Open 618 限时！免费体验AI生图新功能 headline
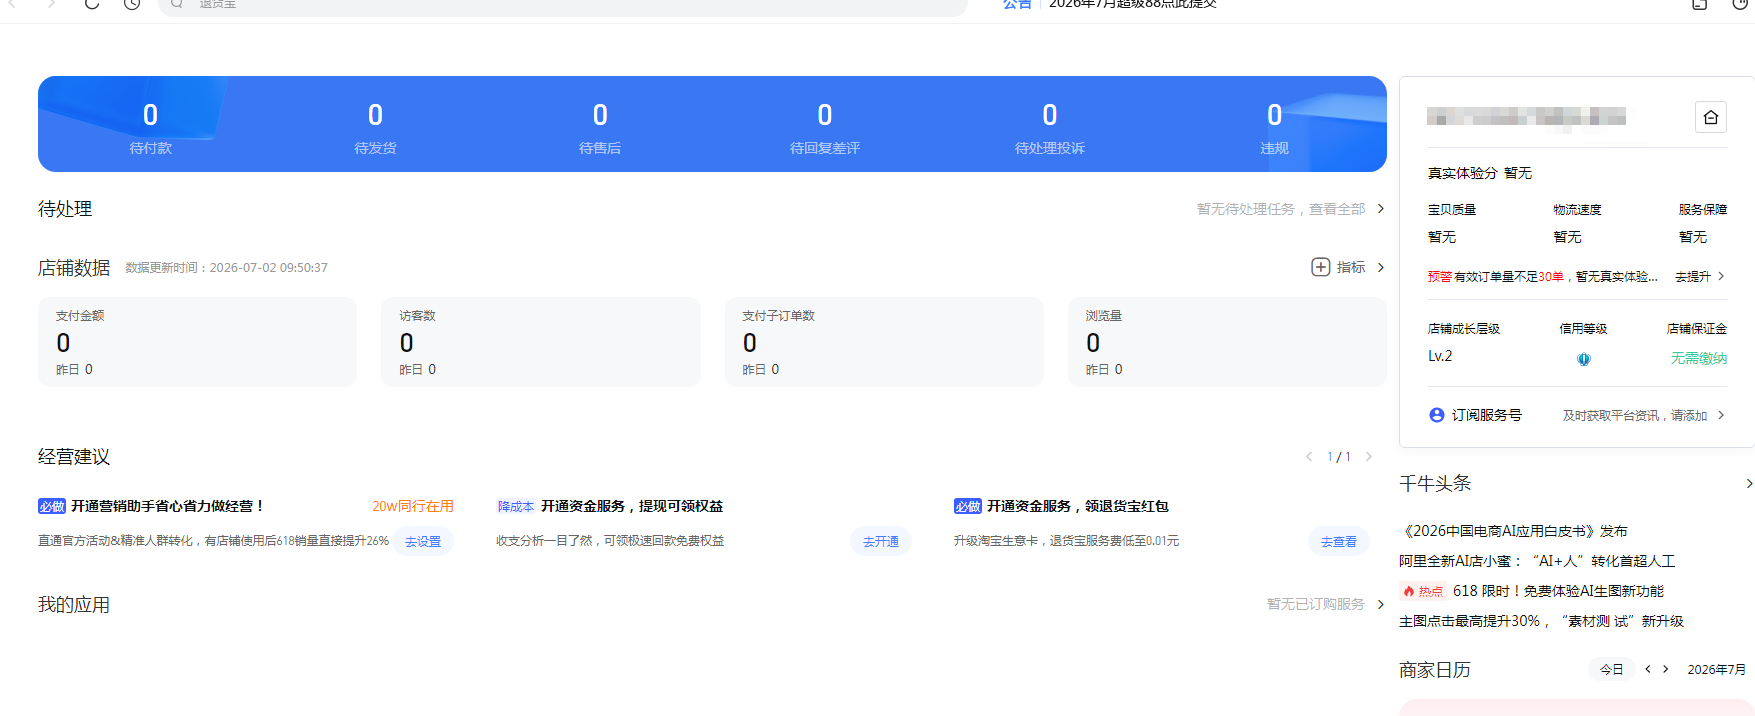Viewport: 1755px width, 716px height. [1558, 591]
